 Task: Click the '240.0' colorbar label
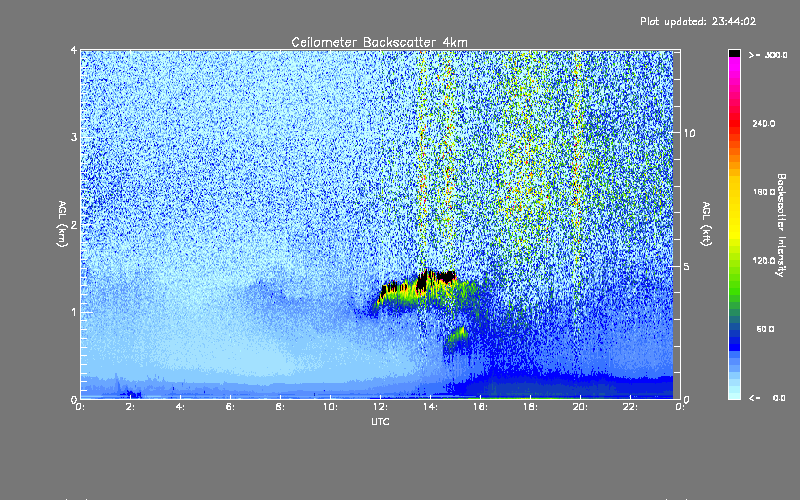[764, 124]
